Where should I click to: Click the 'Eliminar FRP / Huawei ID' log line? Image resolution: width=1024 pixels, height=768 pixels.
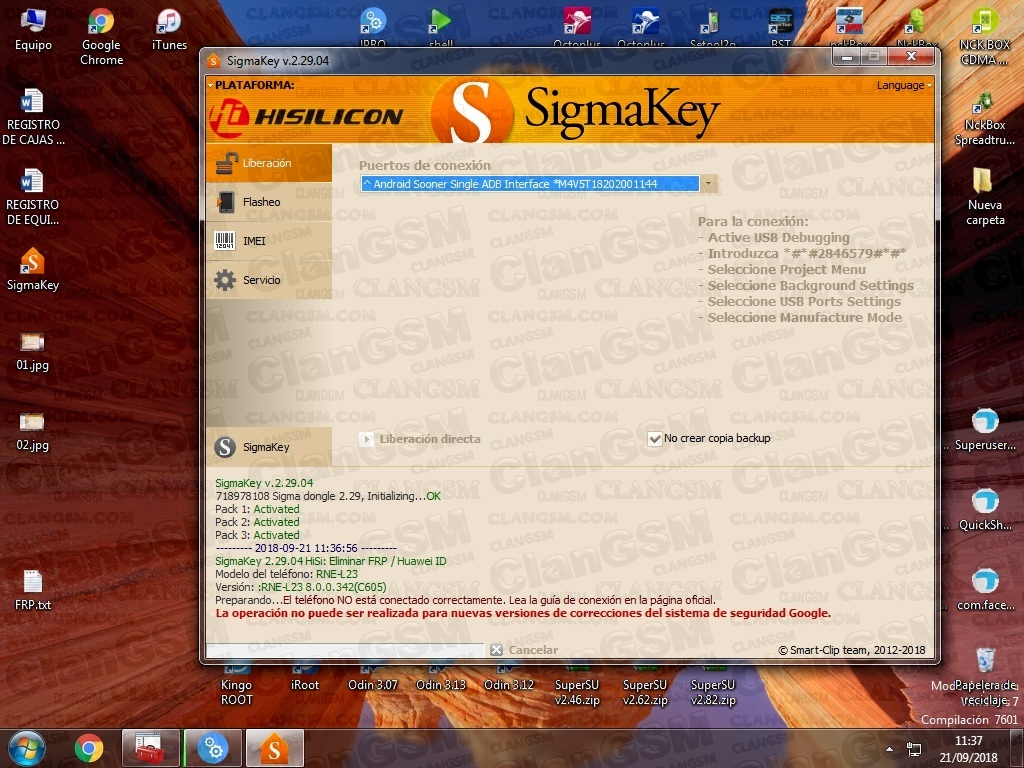pyautogui.click(x=330, y=561)
